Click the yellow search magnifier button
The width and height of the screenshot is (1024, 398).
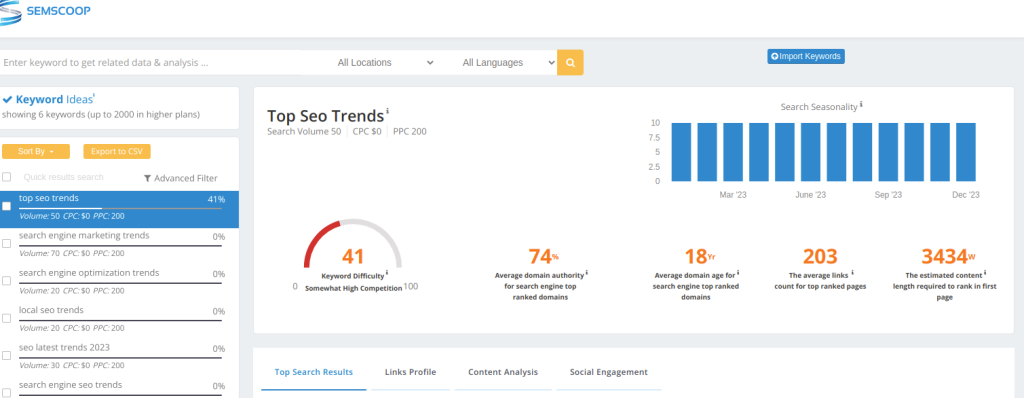(570, 63)
